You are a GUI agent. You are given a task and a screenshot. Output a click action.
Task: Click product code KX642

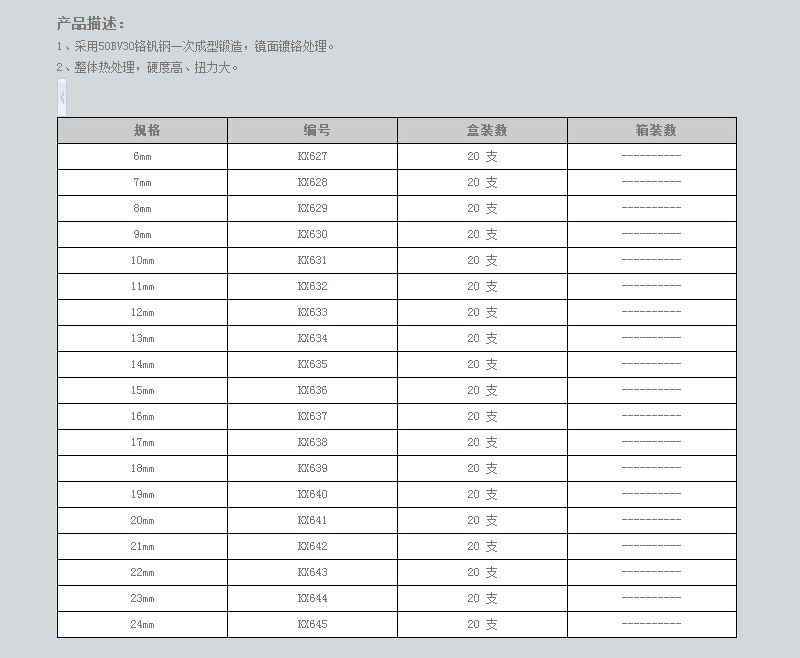[312, 547]
